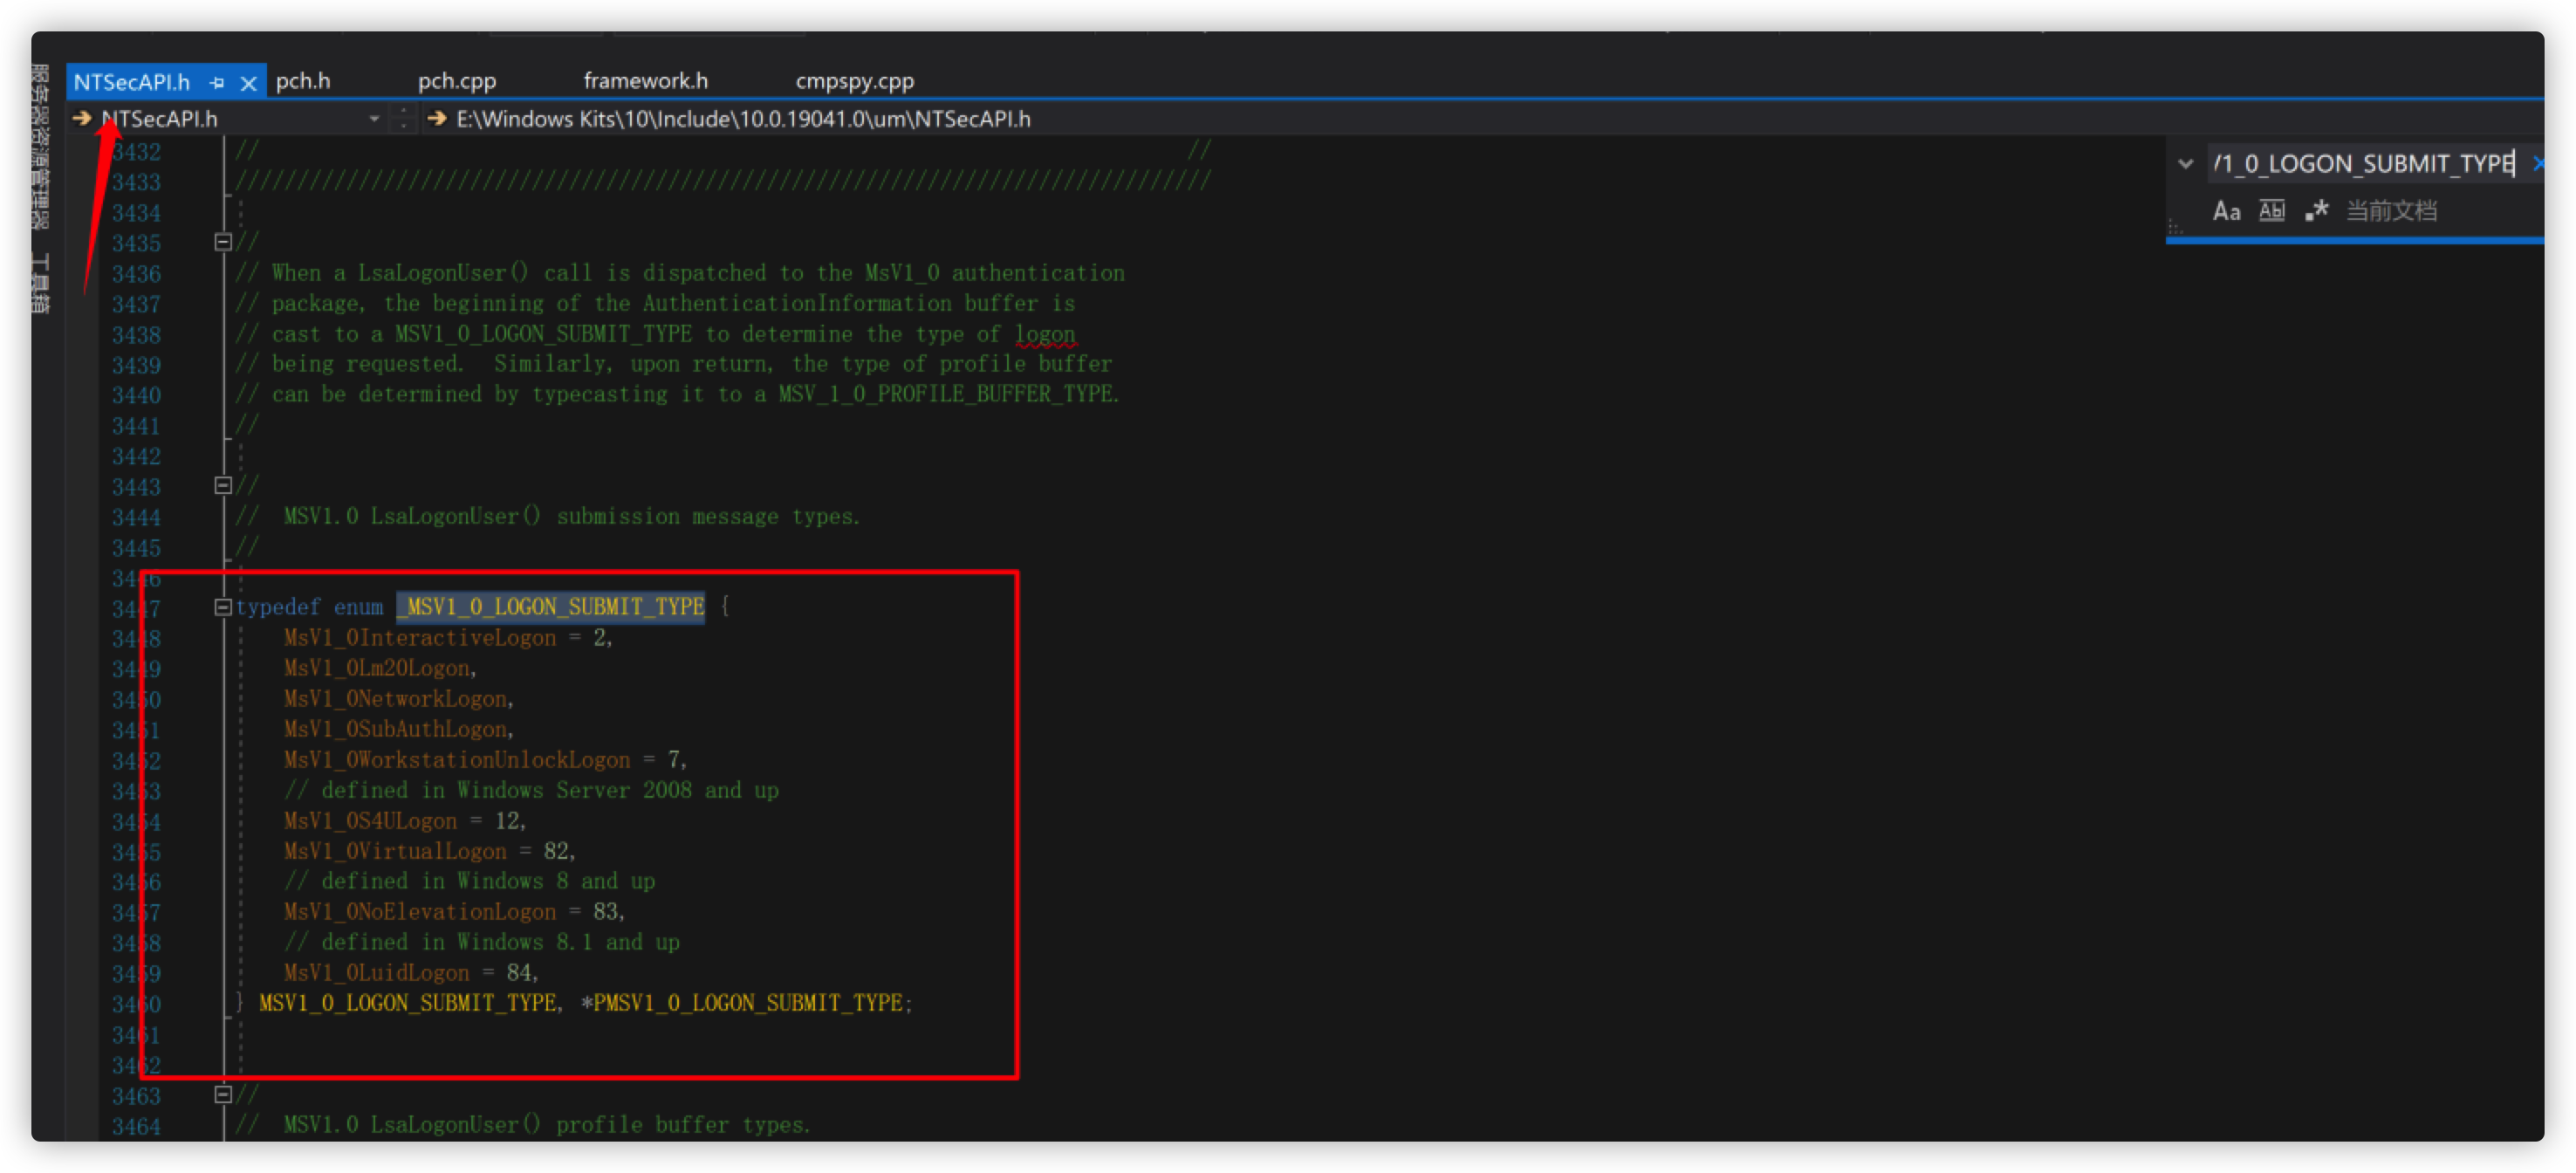This screenshot has width=2576, height=1173.
Task: Collapse comment block at line 3443
Action: pos(223,486)
